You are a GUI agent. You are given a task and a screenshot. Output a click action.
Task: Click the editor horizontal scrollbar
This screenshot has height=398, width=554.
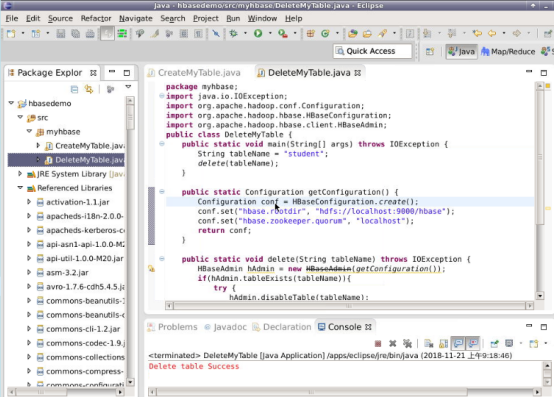[x=349, y=306]
